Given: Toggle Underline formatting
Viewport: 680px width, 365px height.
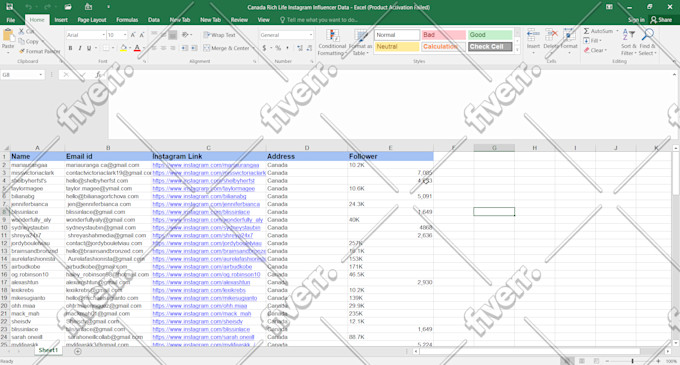Looking at the screenshot, I should click(x=89, y=48).
